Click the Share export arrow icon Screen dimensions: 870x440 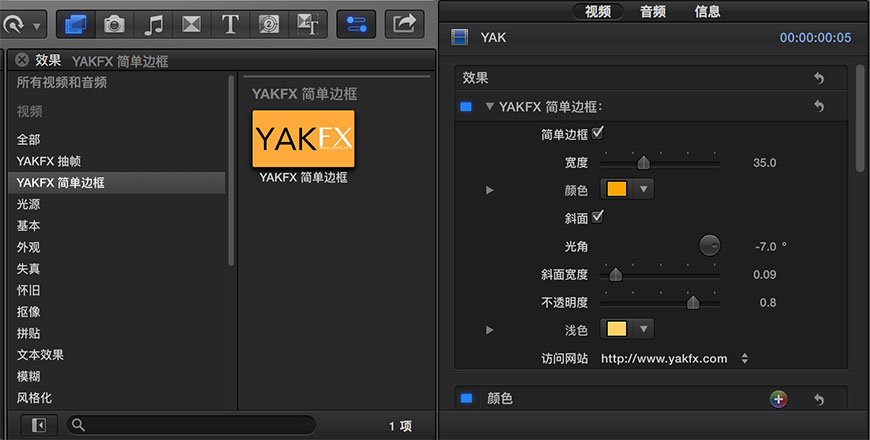[404, 24]
